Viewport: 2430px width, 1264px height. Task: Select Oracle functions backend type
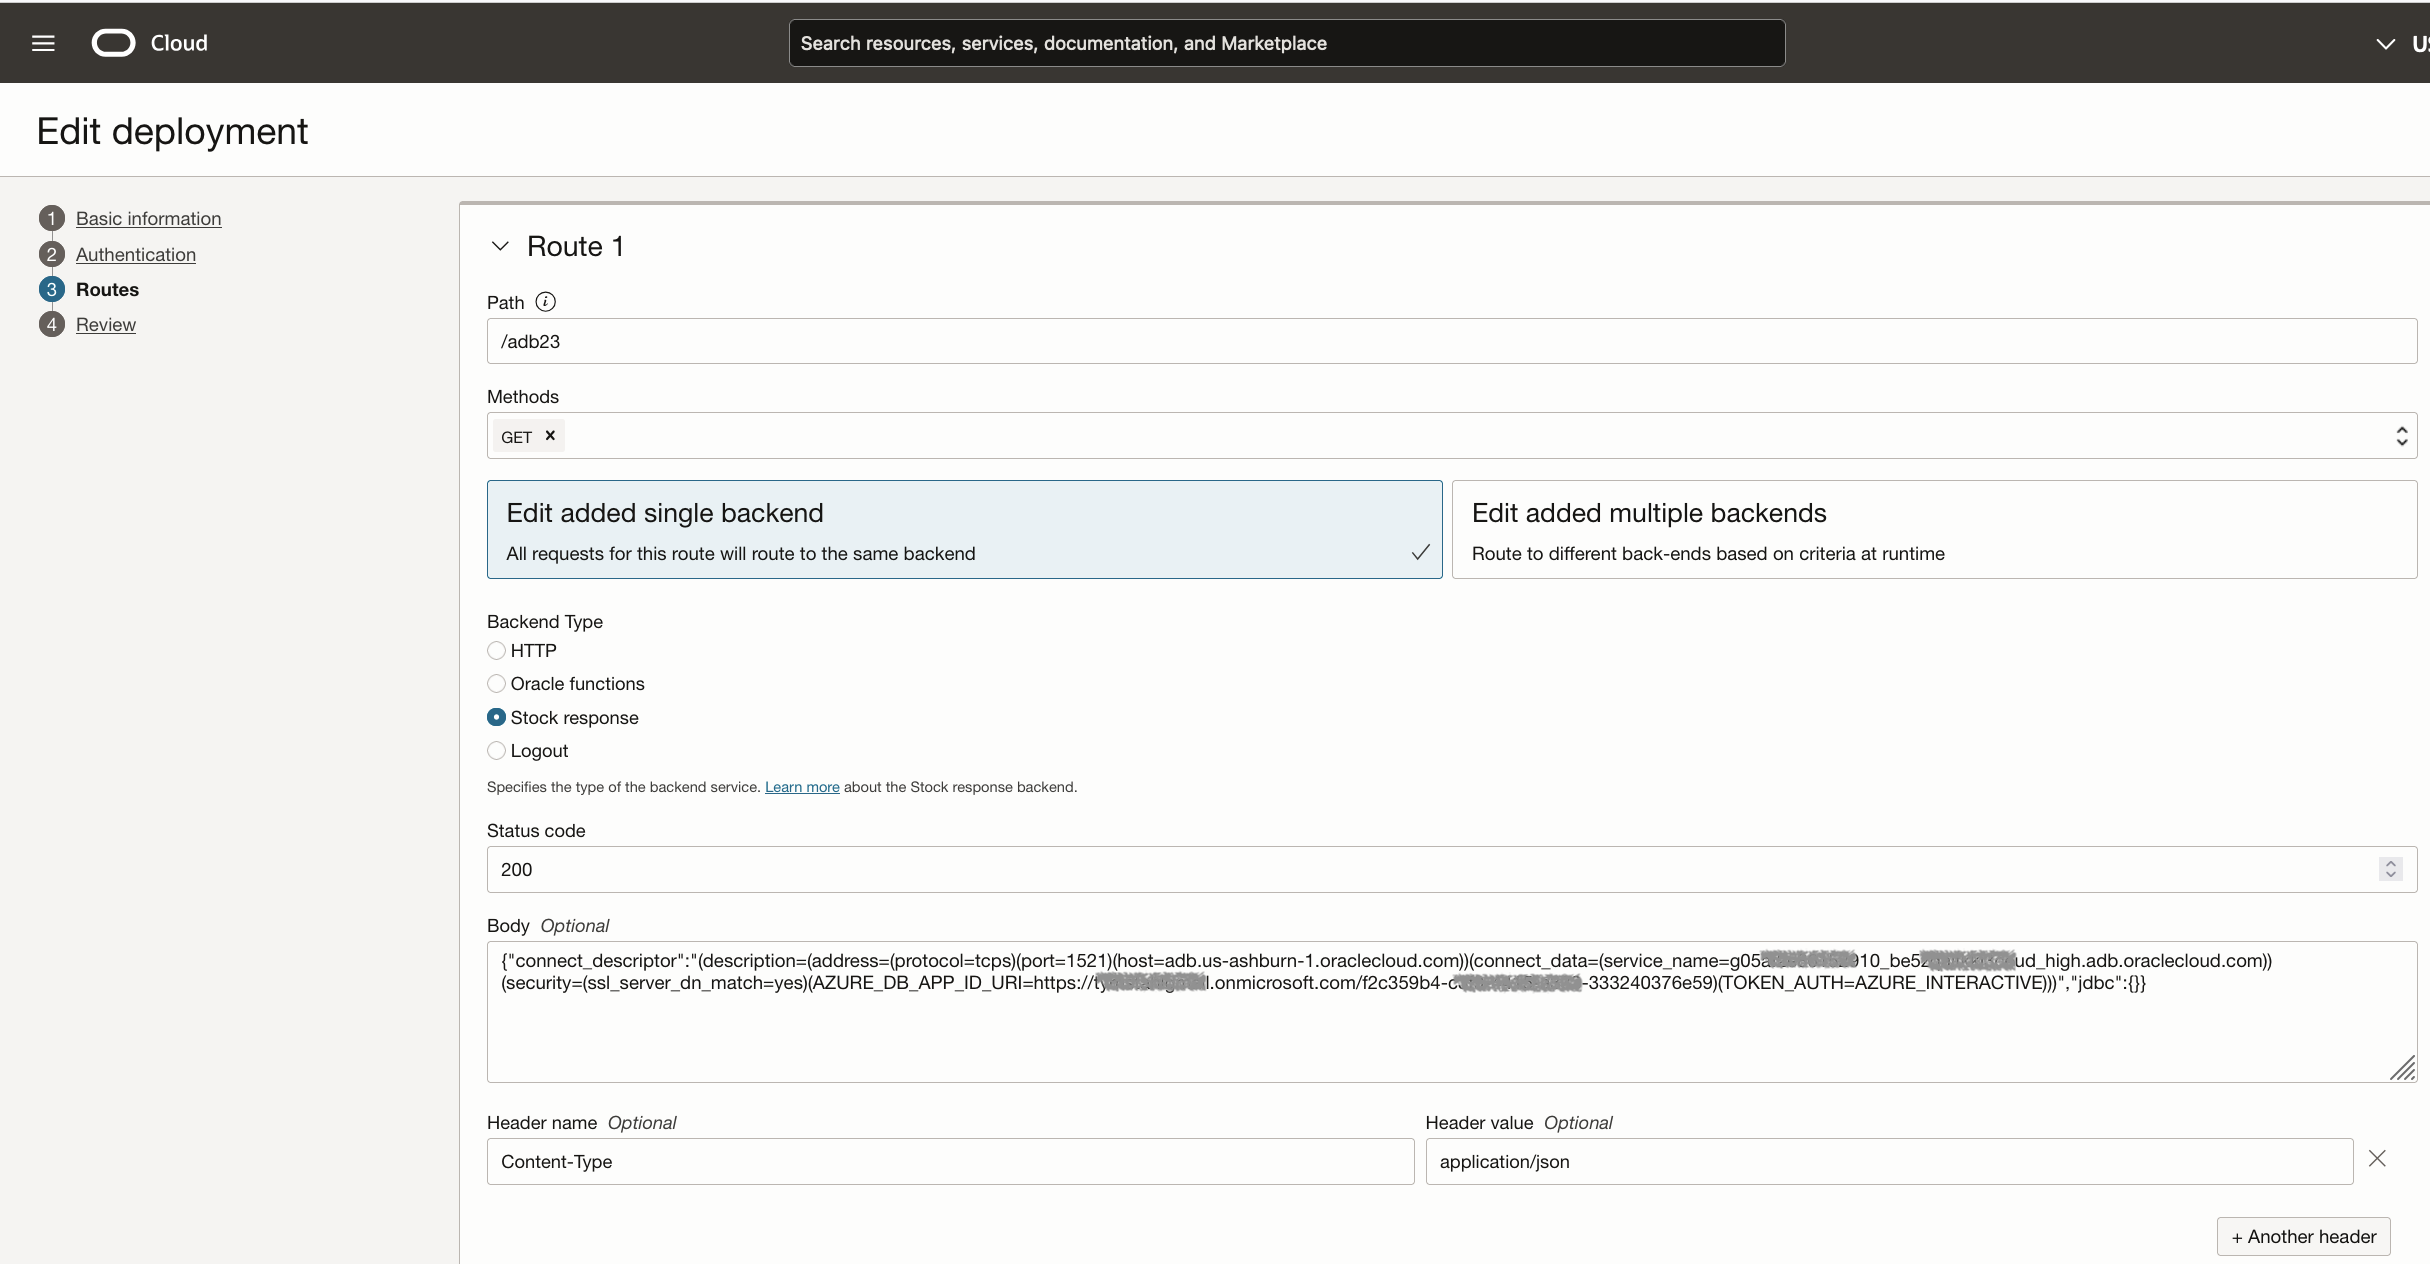click(x=496, y=684)
